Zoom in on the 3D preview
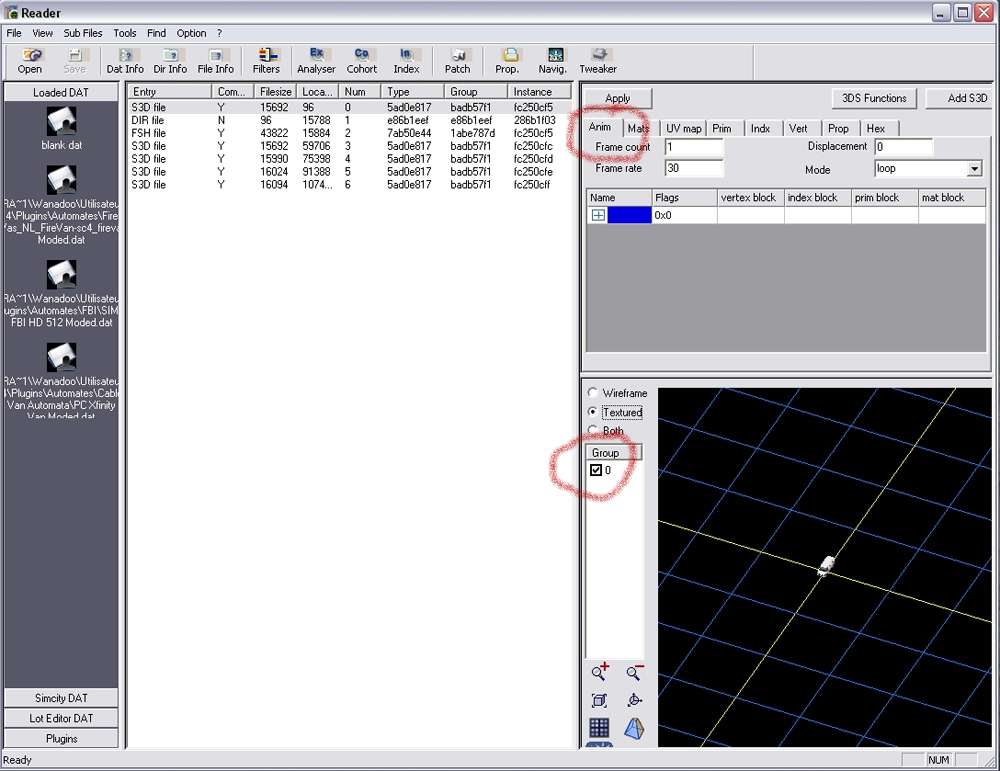 tap(600, 672)
